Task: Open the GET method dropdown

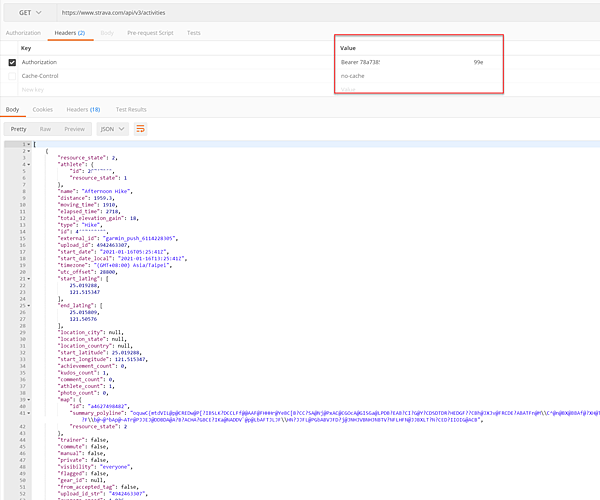Action: click(x=30, y=13)
